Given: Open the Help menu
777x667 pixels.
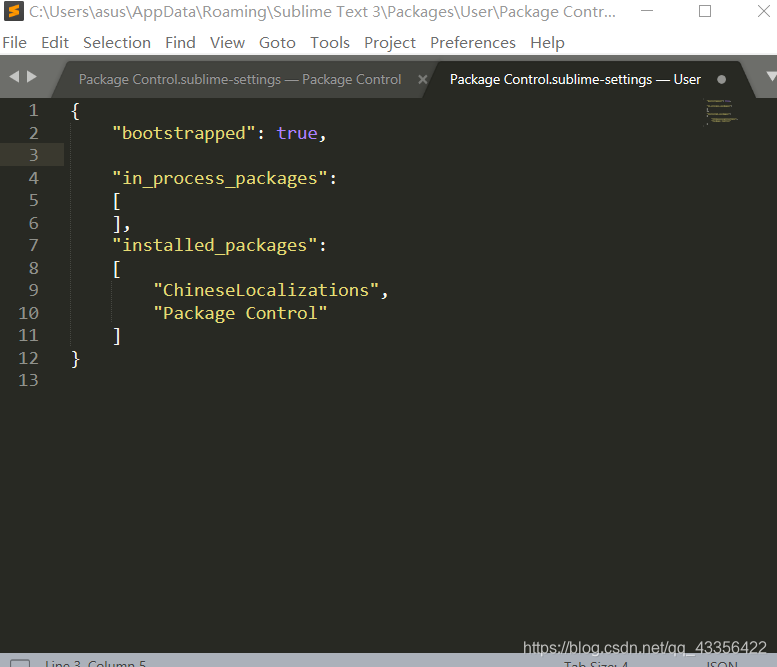Looking at the screenshot, I should (547, 43).
